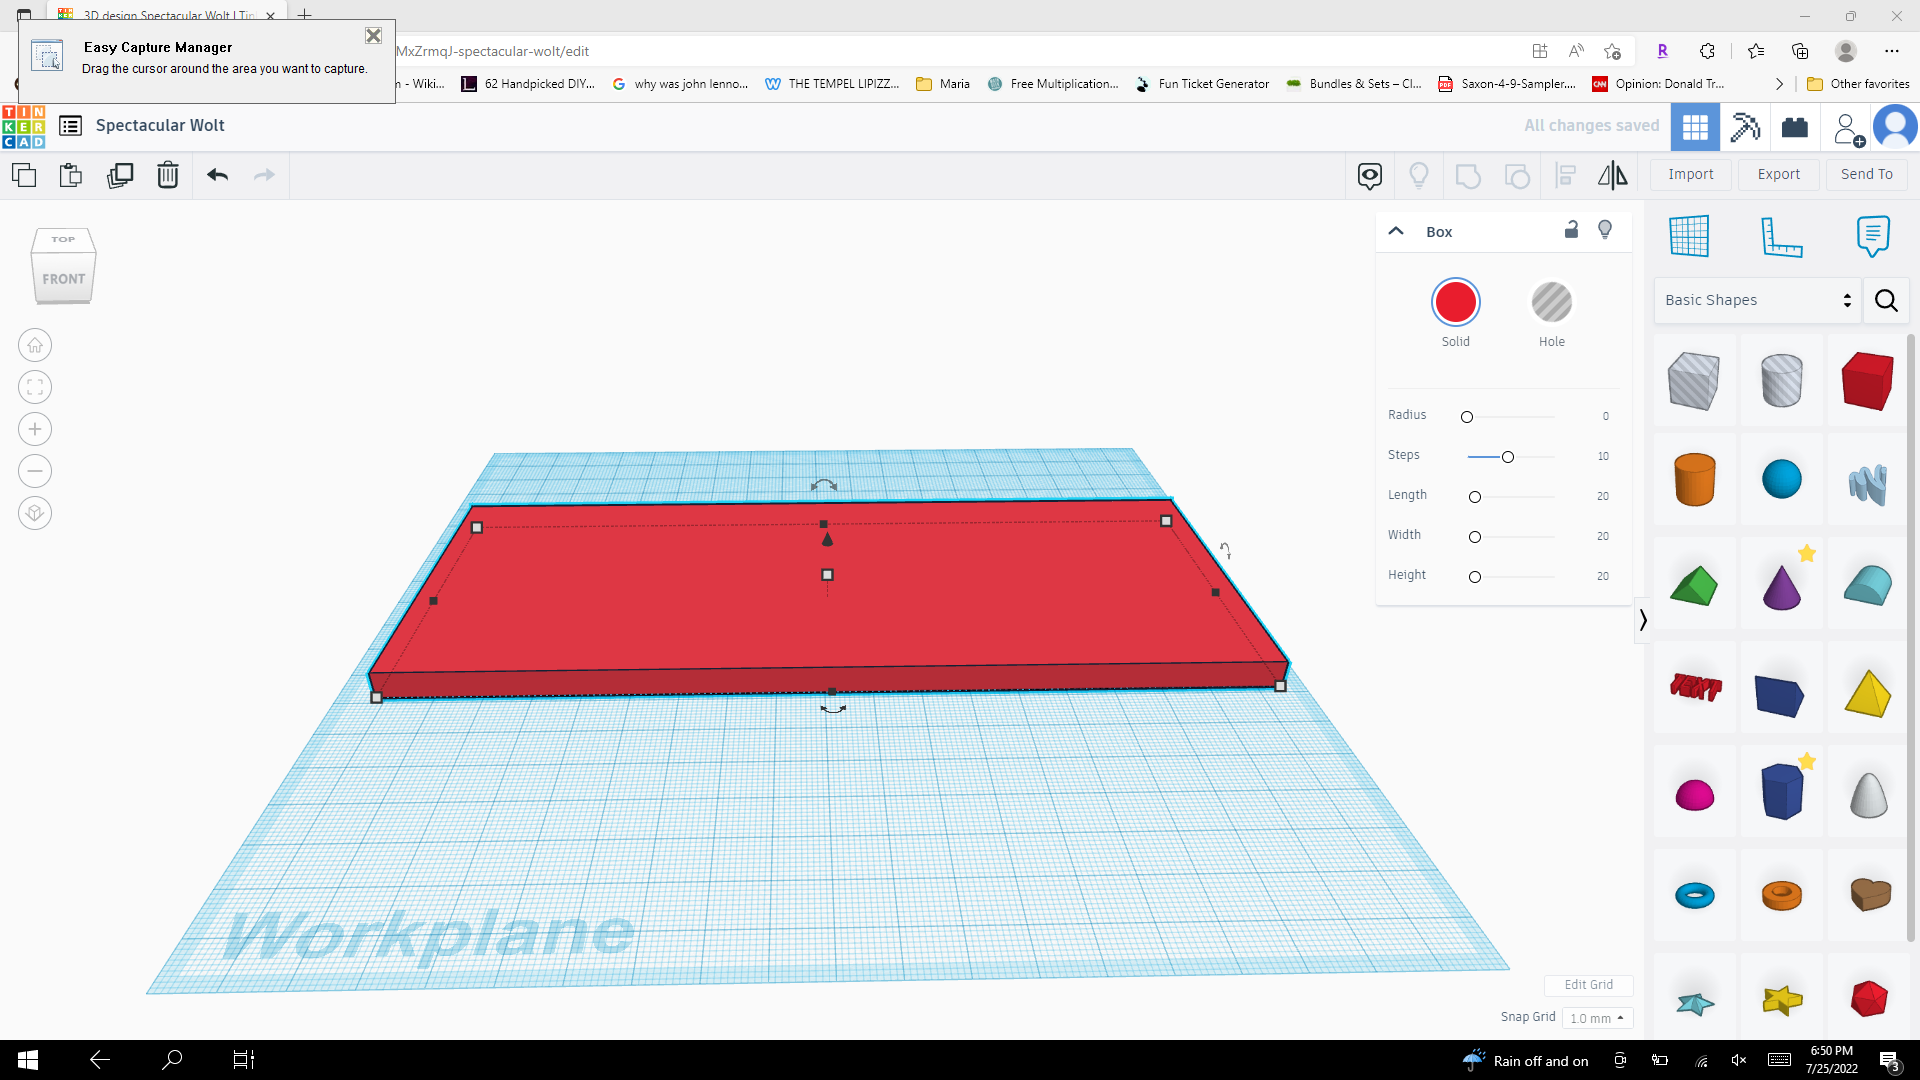Click the Align tool icon
This screenshot has height=1080, width=1920.
(1565, 176)
